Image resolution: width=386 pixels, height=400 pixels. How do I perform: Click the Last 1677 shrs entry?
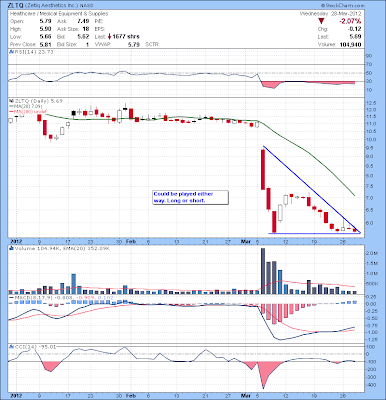click(x=117, y=37)
